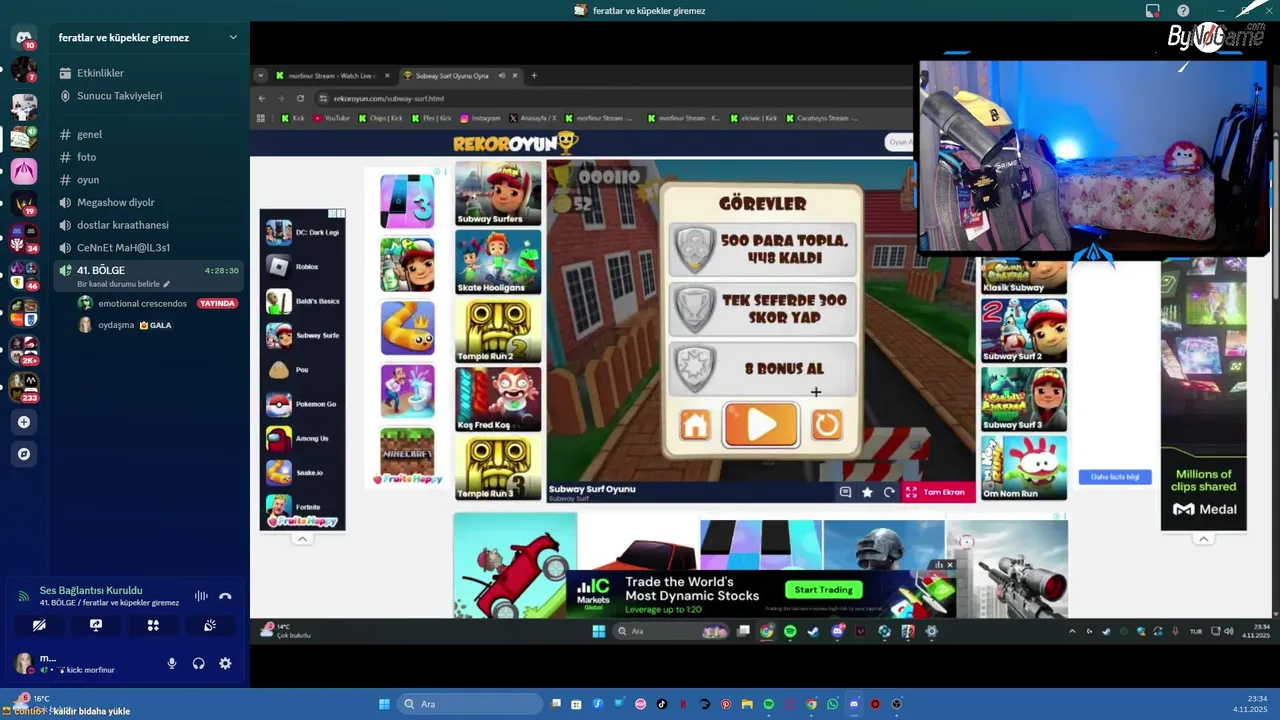The width and height of the screenshot is (1280, 720).
Task: Open the Skate Hooligans game thumbnail
Action: tap(498, 262)
